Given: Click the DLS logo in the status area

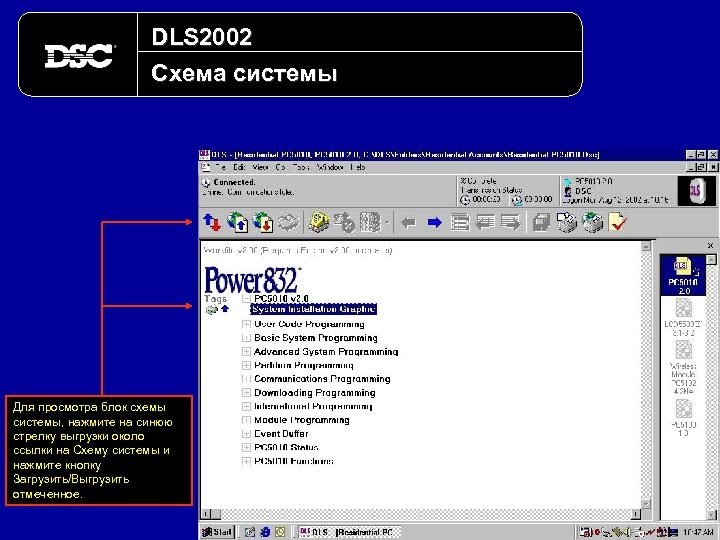Looking at the screenshot, I should [696, 190].
